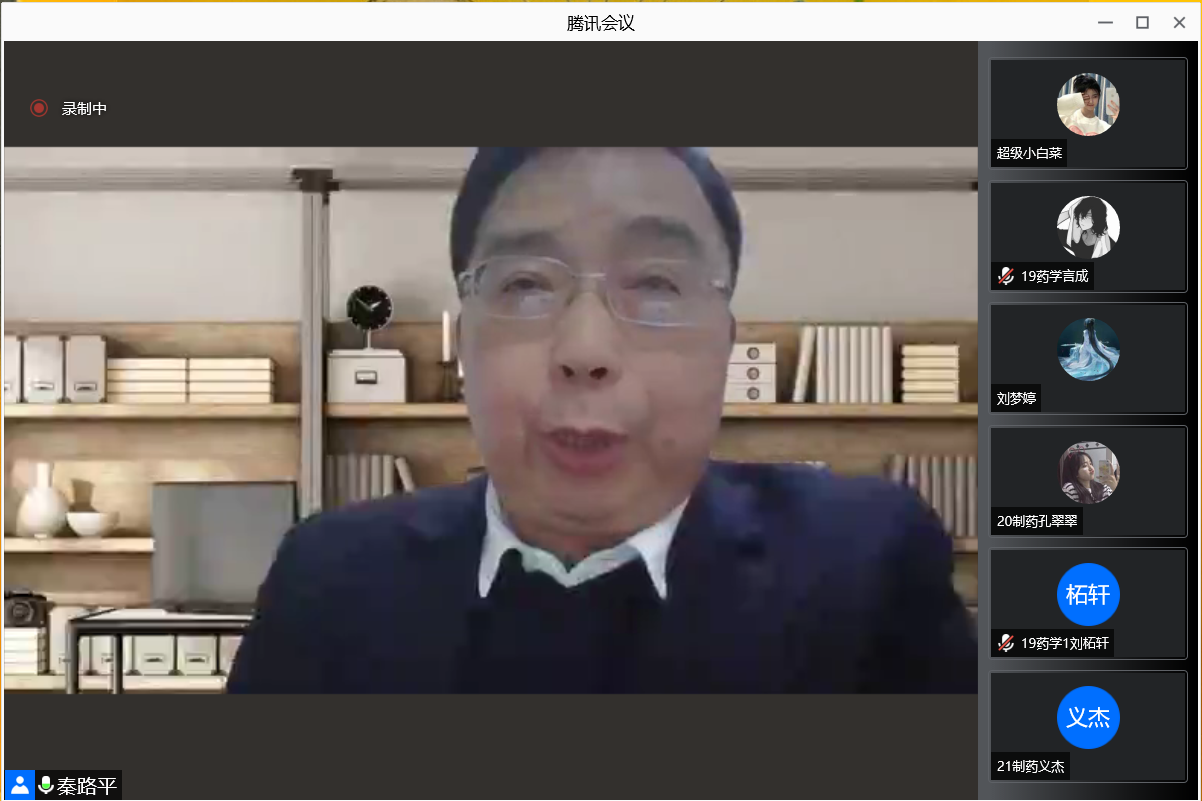Select 刘梦婷's avatar image
The height and width of the screenshot is (801, 1202).
coord(1088,350)
